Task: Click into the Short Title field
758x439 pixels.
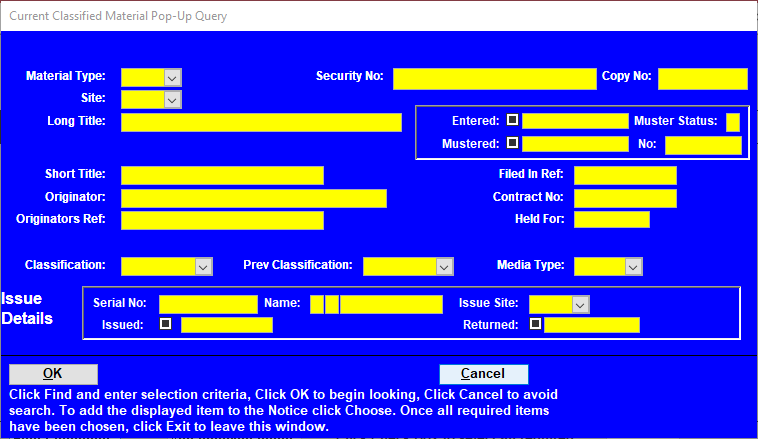Action: (x=222, y=175)
